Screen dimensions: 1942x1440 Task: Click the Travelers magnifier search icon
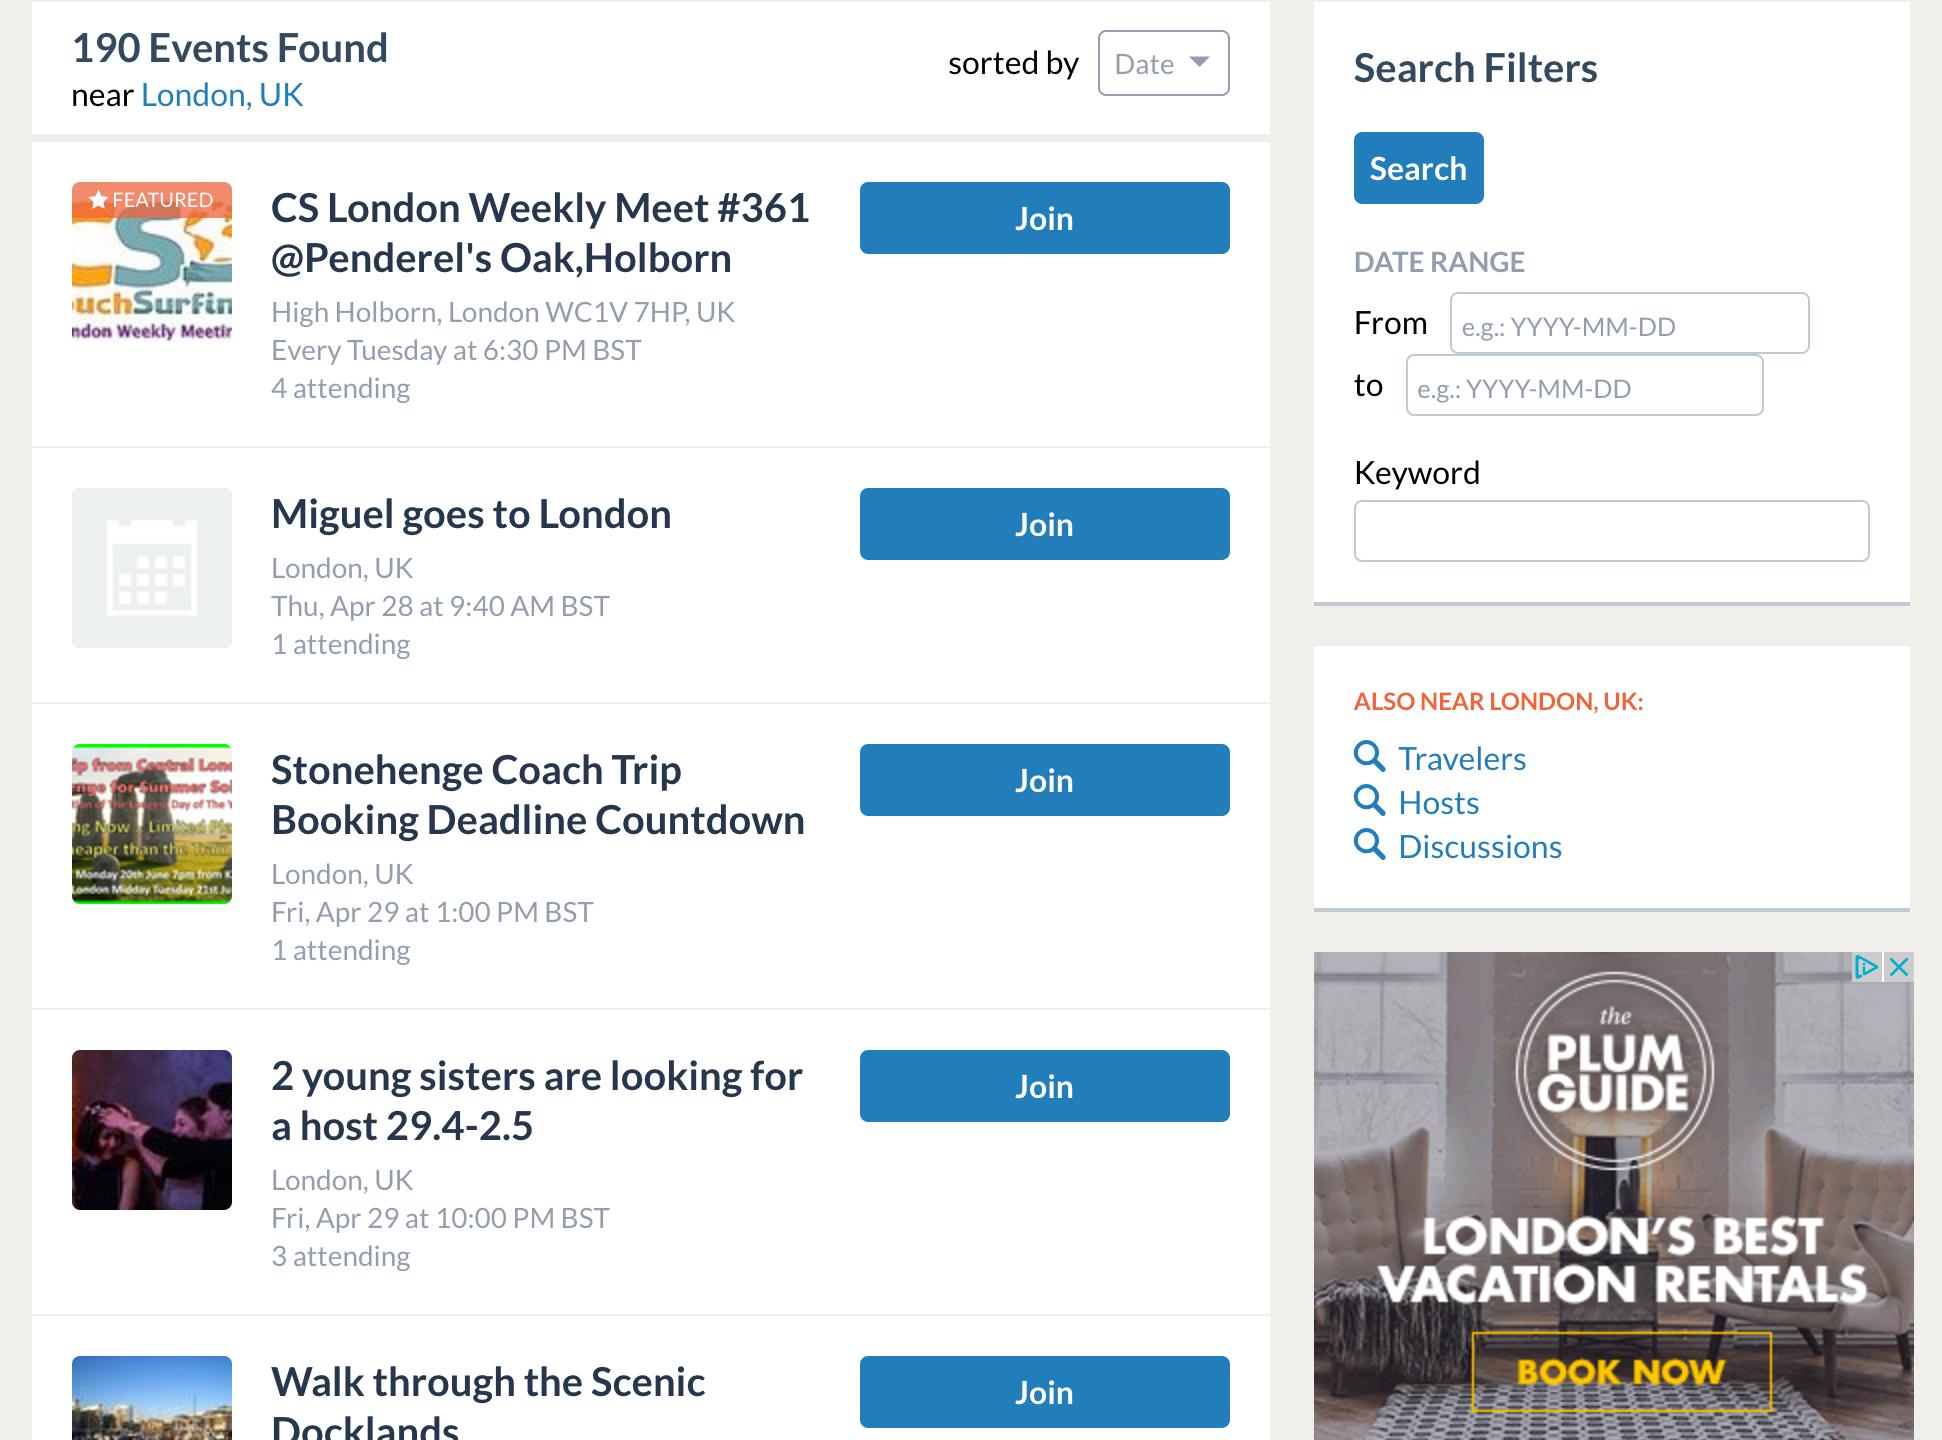(1369, 757)
